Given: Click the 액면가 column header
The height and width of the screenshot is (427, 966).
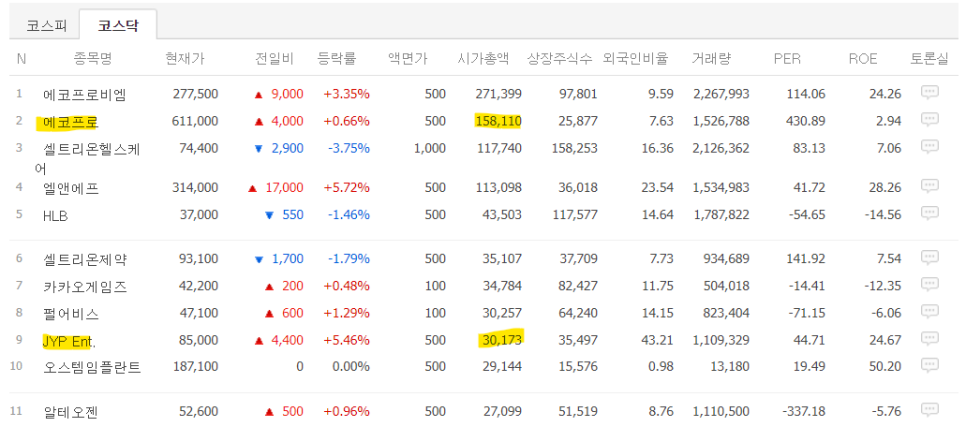Looking at the screenshot, I should 407,59.
